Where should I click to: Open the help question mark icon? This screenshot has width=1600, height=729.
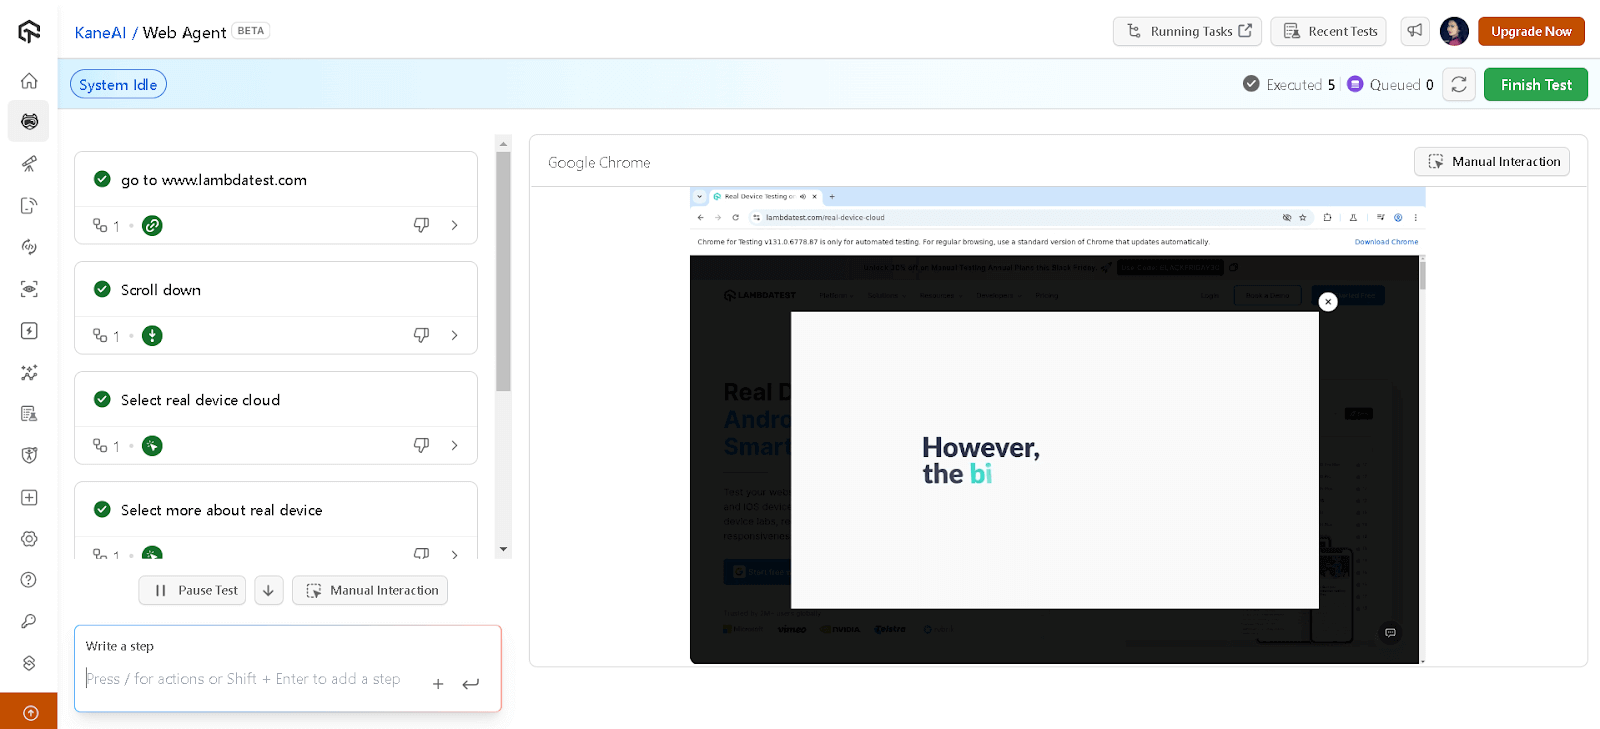point(29,580)
